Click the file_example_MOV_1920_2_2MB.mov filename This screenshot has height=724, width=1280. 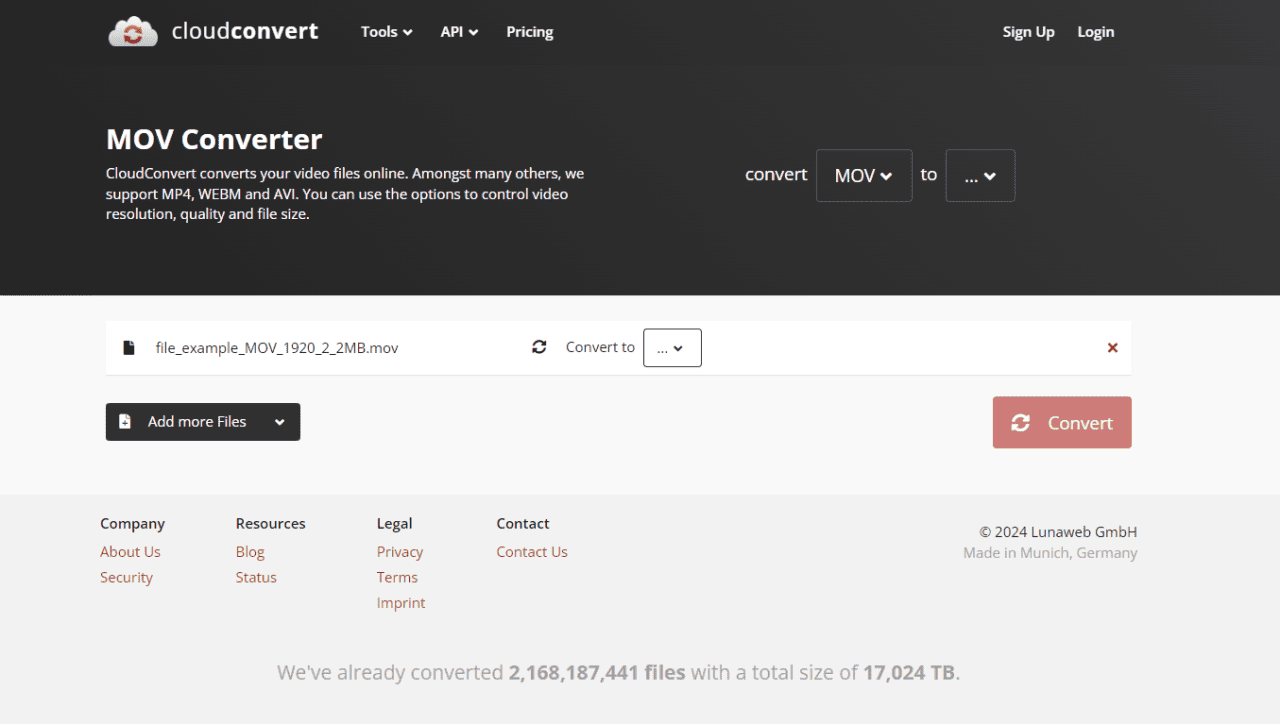point(277,348)
